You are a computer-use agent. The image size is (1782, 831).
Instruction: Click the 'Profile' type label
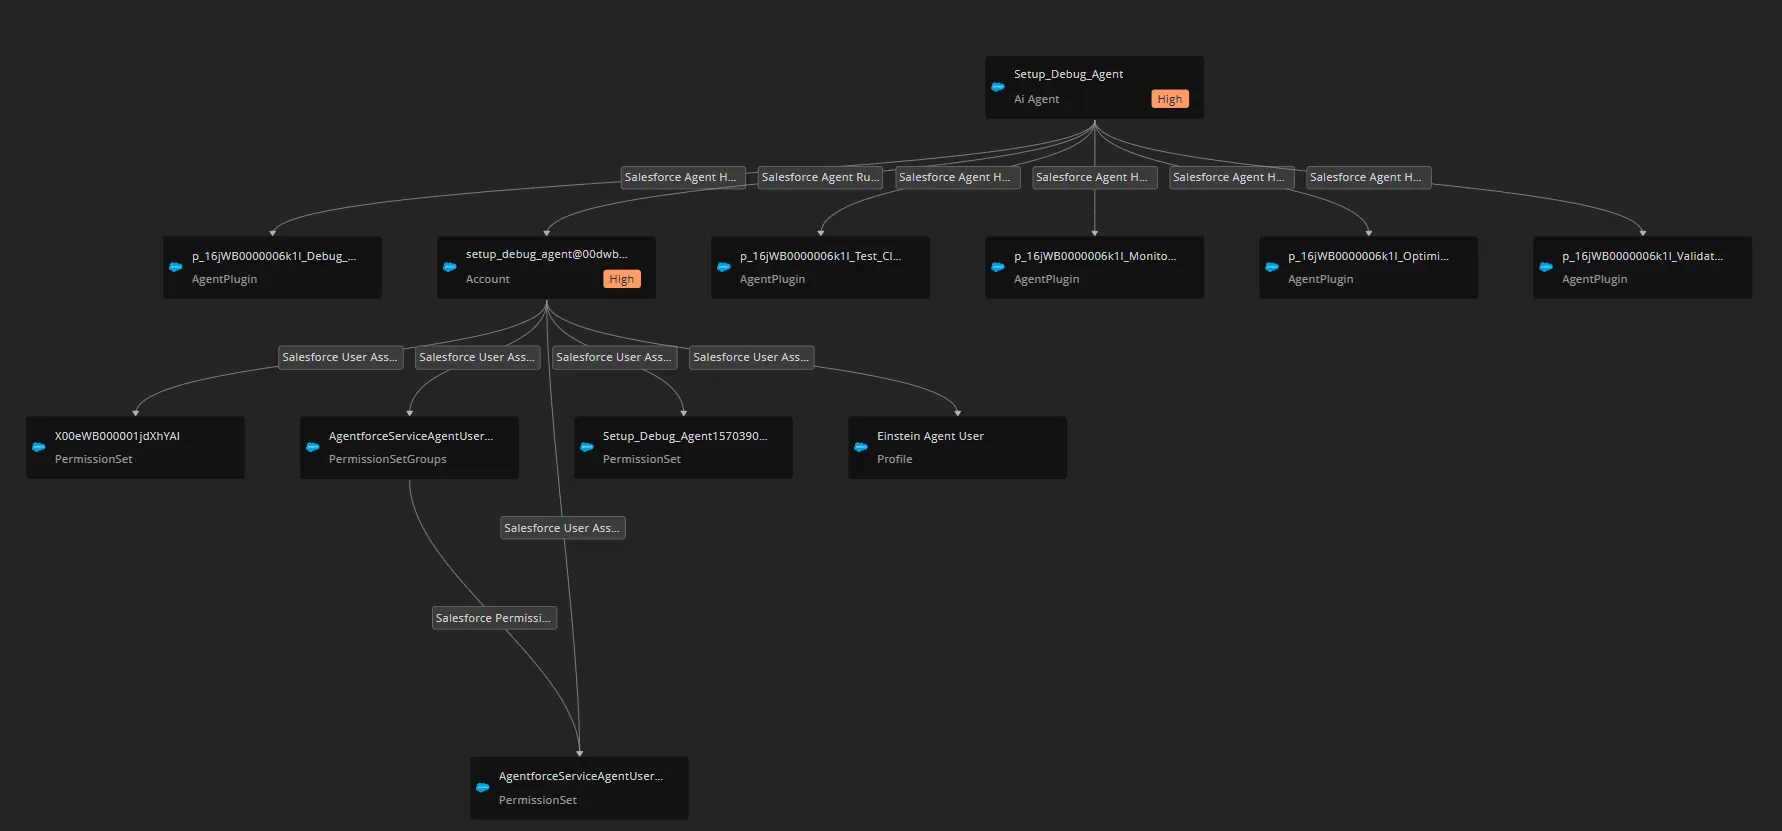click(895, 459)
